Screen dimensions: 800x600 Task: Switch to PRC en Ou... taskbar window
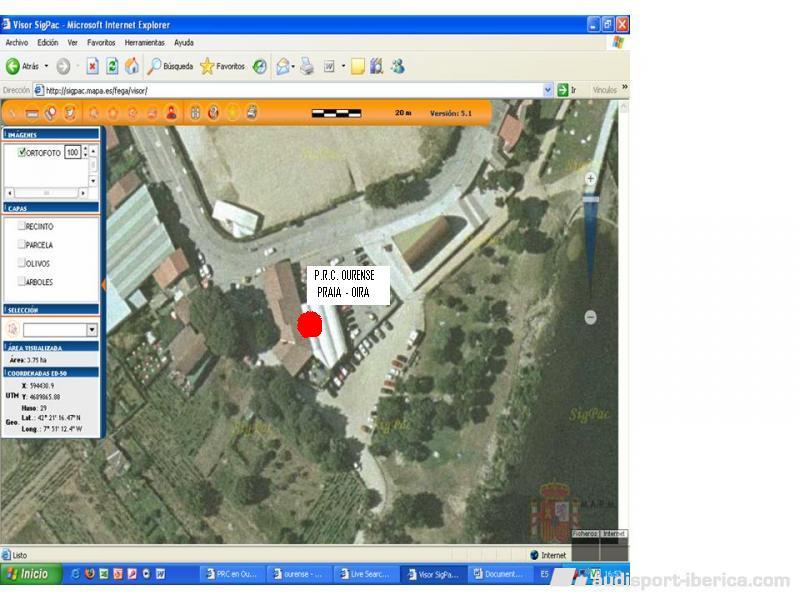pos(232,574)
